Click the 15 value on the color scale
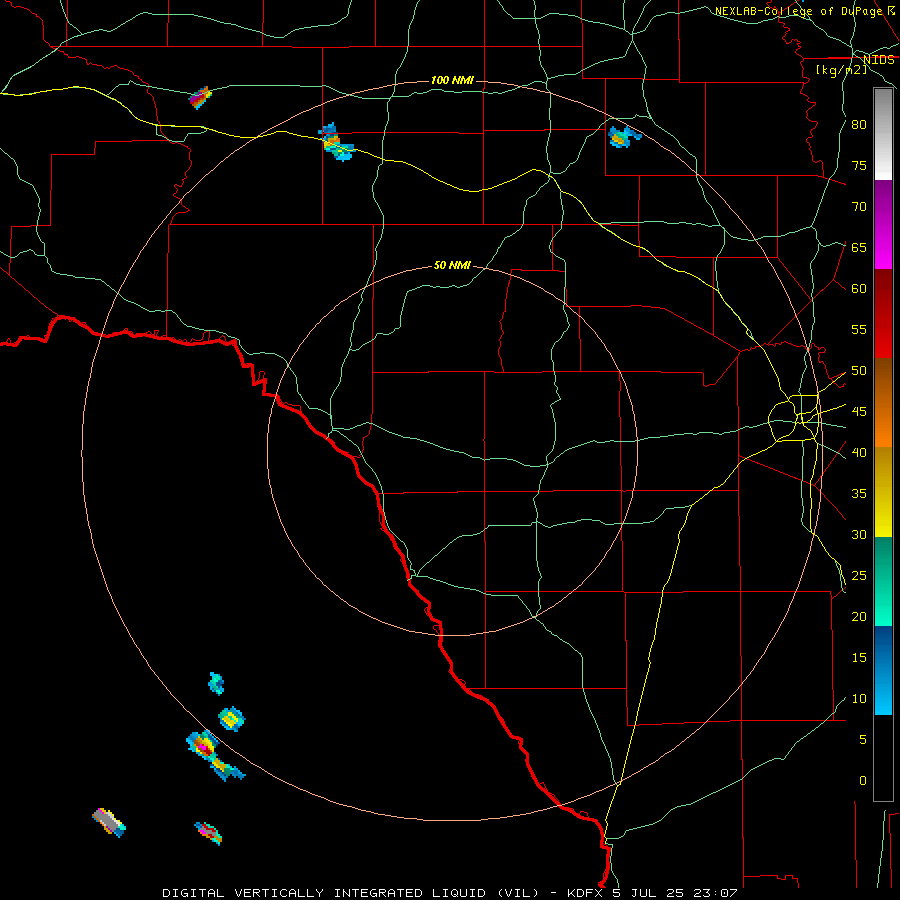 [859, 658]
